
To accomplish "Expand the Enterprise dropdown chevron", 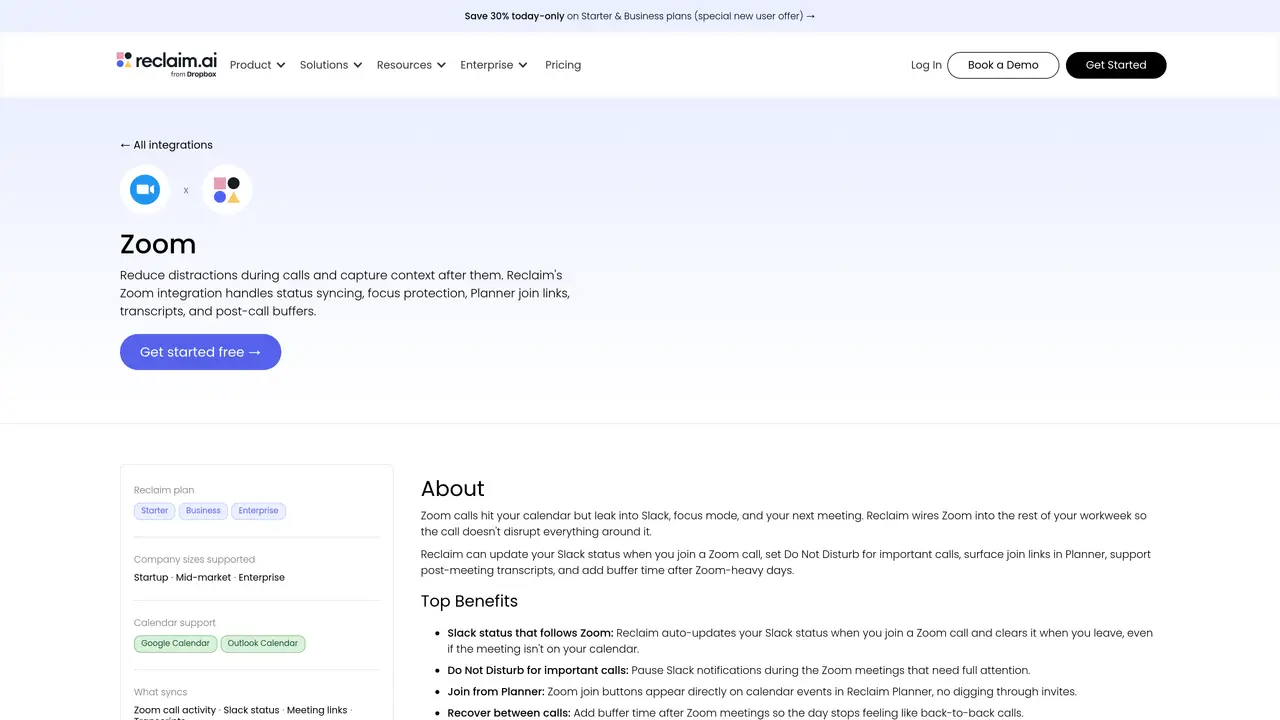I will [522, 65].
